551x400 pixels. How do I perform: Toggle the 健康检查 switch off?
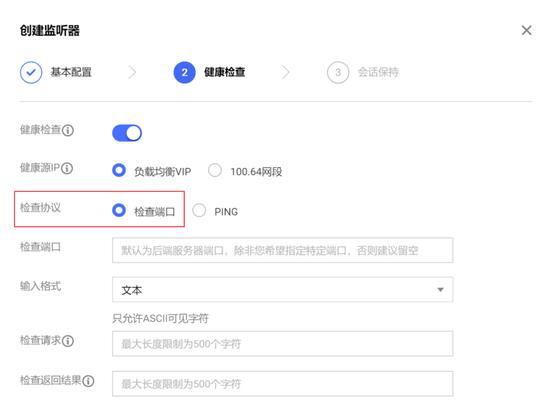click(x=127, y=133)
